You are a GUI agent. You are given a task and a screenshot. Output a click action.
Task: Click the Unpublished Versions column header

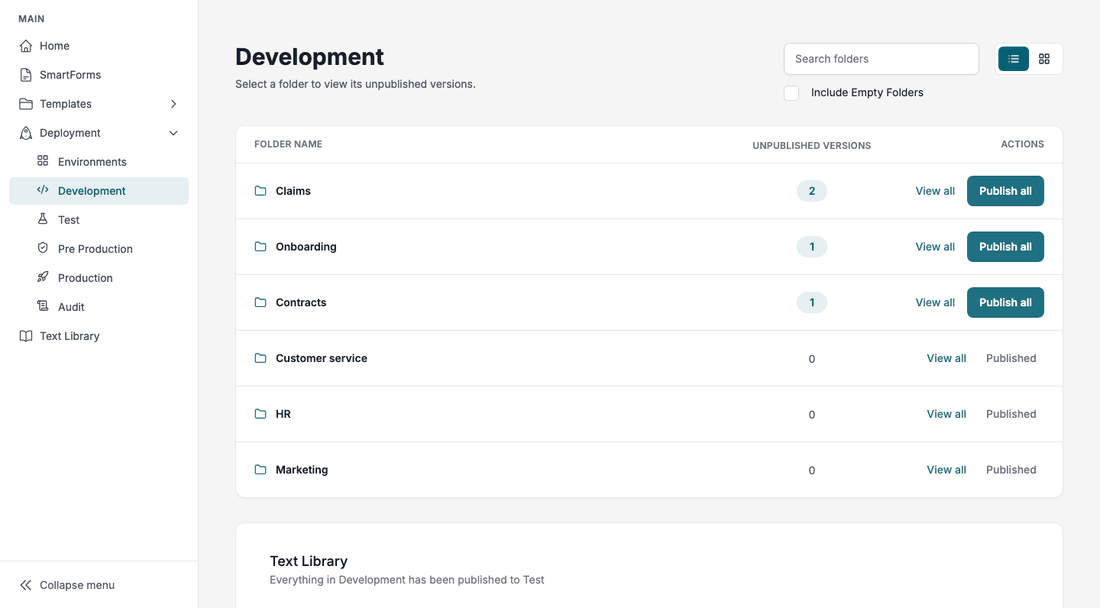(812, 145)
